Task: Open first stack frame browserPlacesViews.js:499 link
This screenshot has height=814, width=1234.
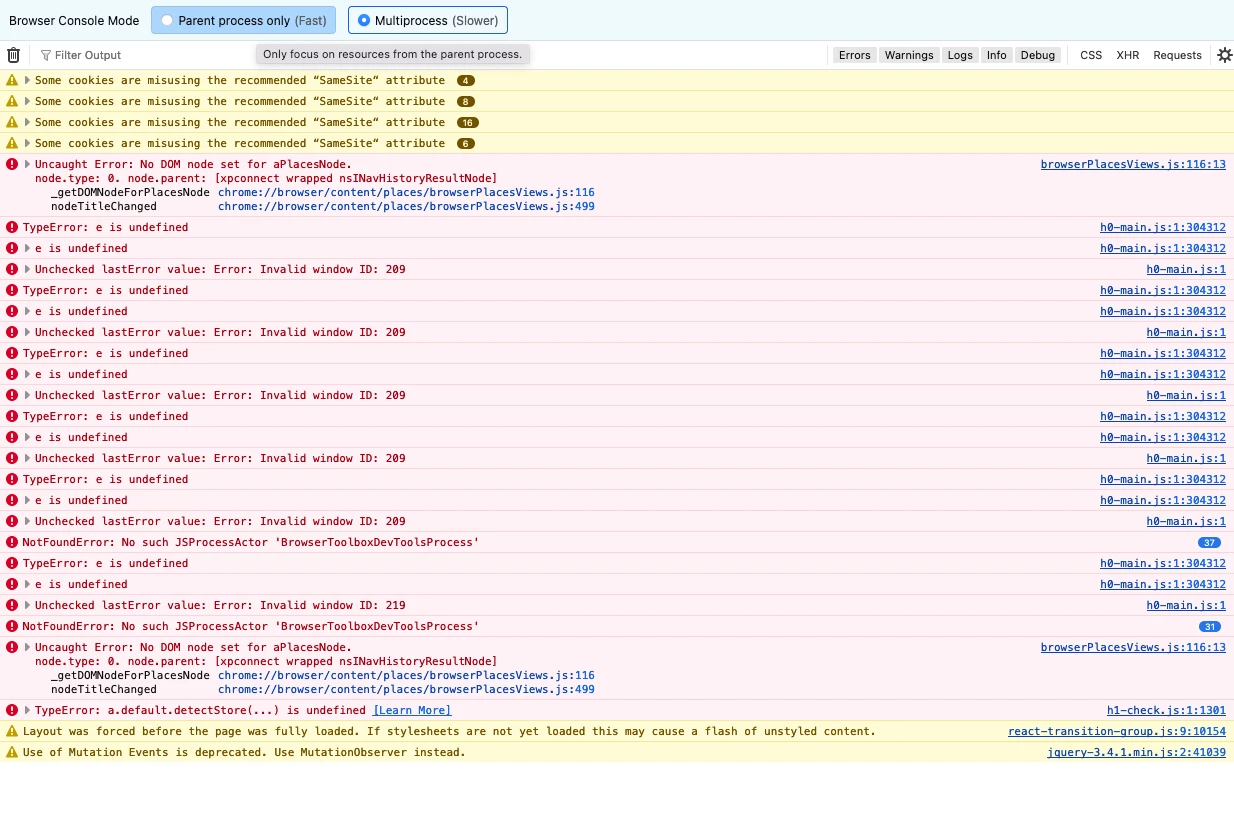Action: pos(406,206)
